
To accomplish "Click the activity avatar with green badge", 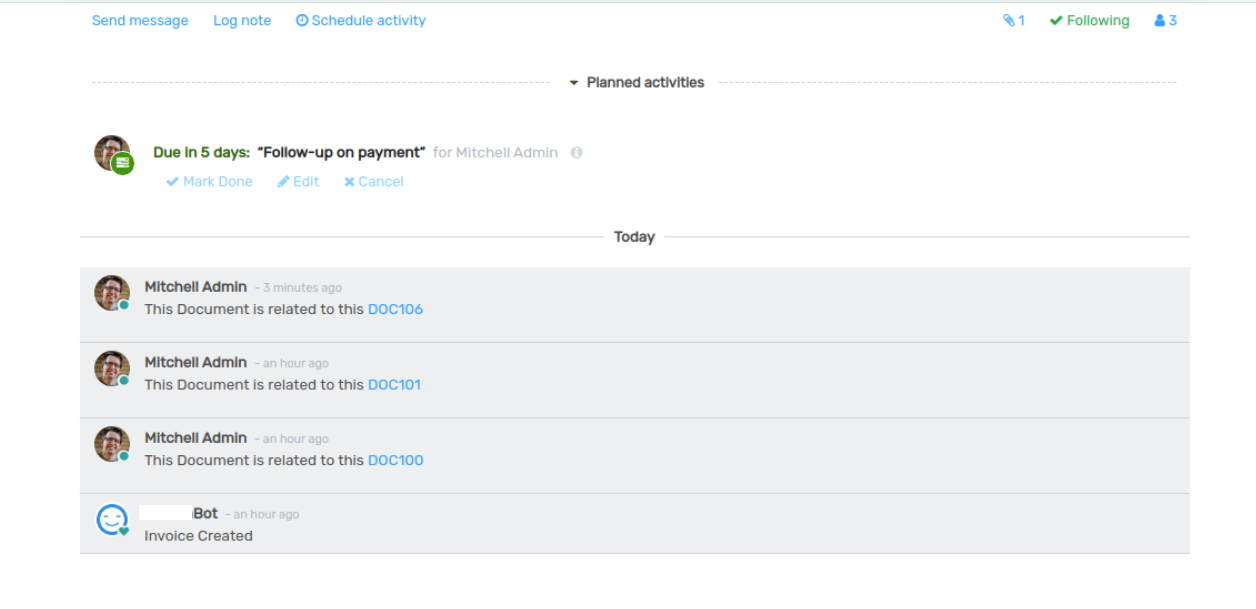I will 113,154.
